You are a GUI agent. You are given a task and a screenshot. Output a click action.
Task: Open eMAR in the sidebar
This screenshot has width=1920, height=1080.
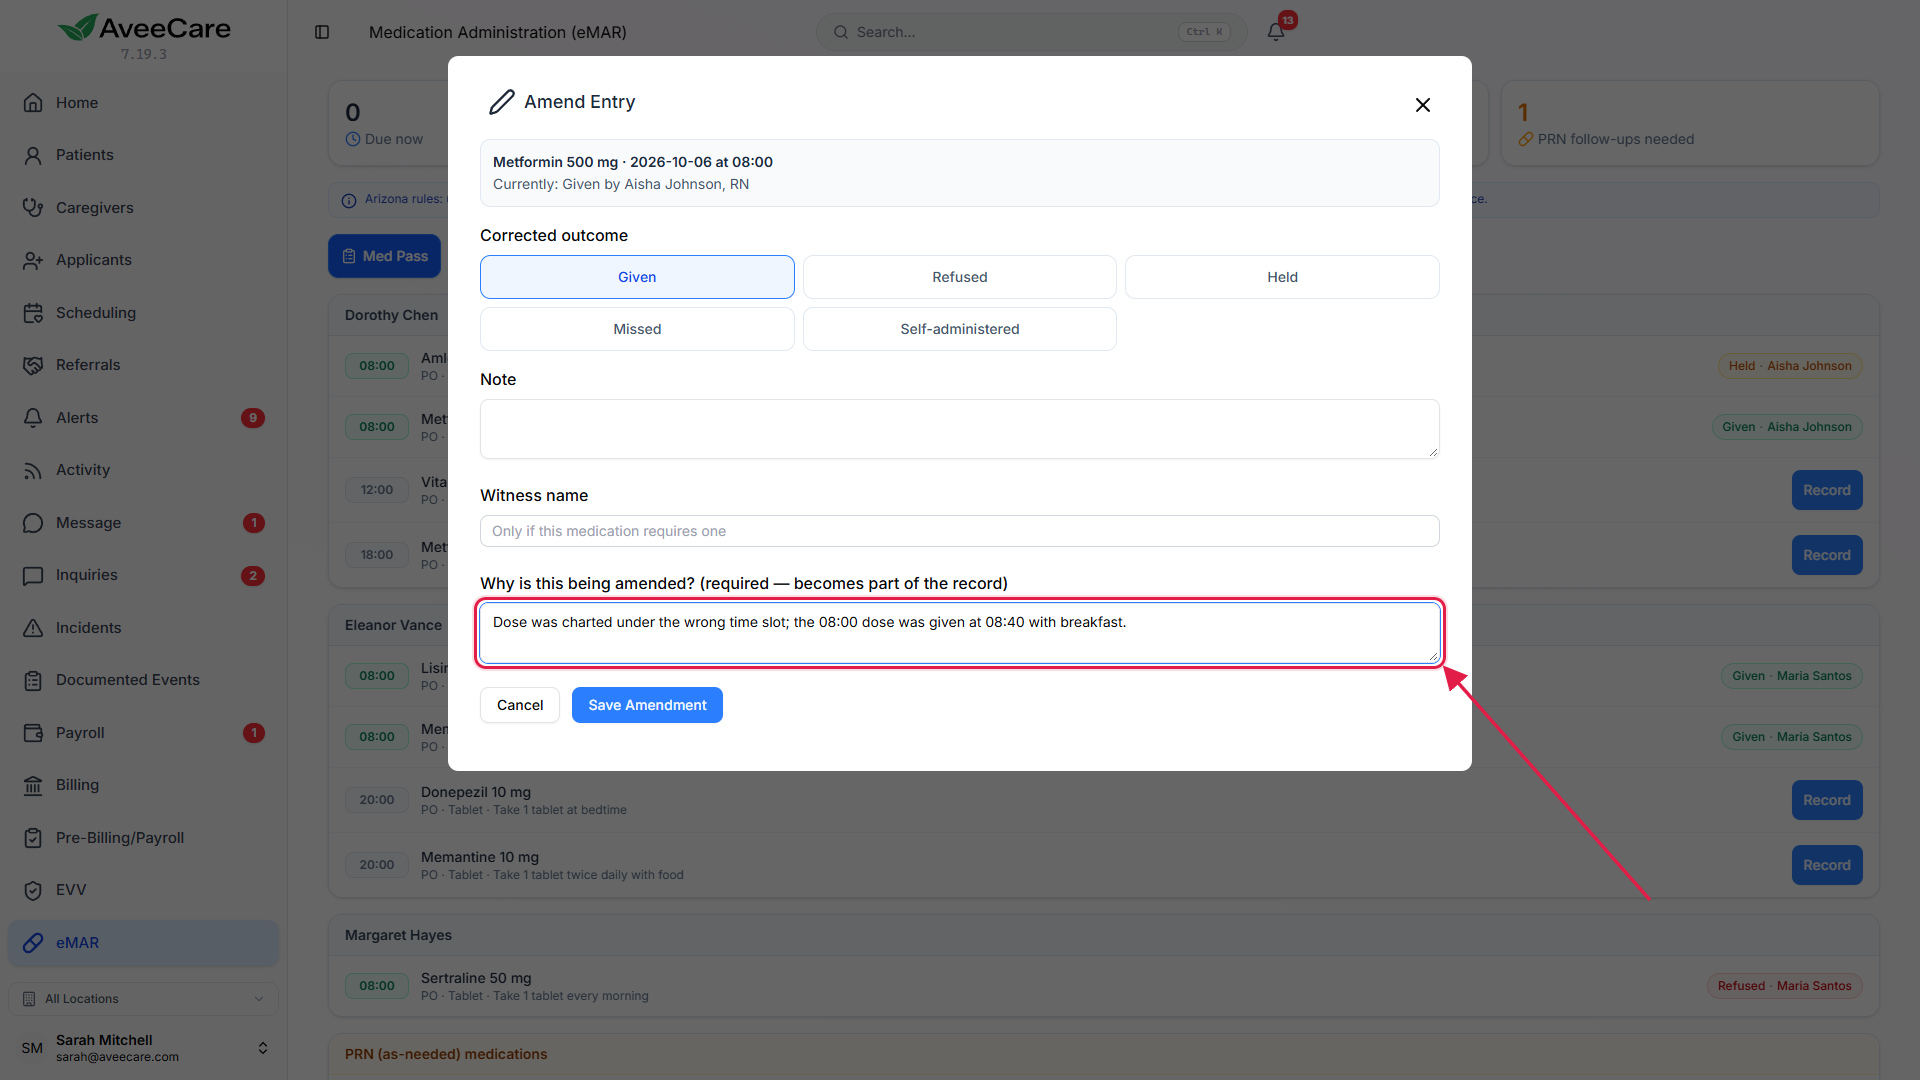144,943
